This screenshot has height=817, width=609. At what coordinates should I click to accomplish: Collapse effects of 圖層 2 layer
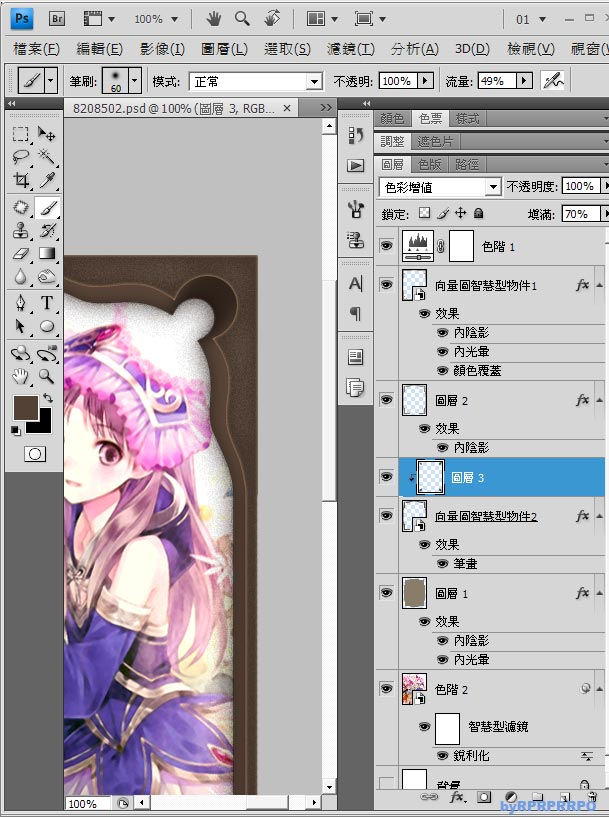pyautogui.click(x=600, y=400)
